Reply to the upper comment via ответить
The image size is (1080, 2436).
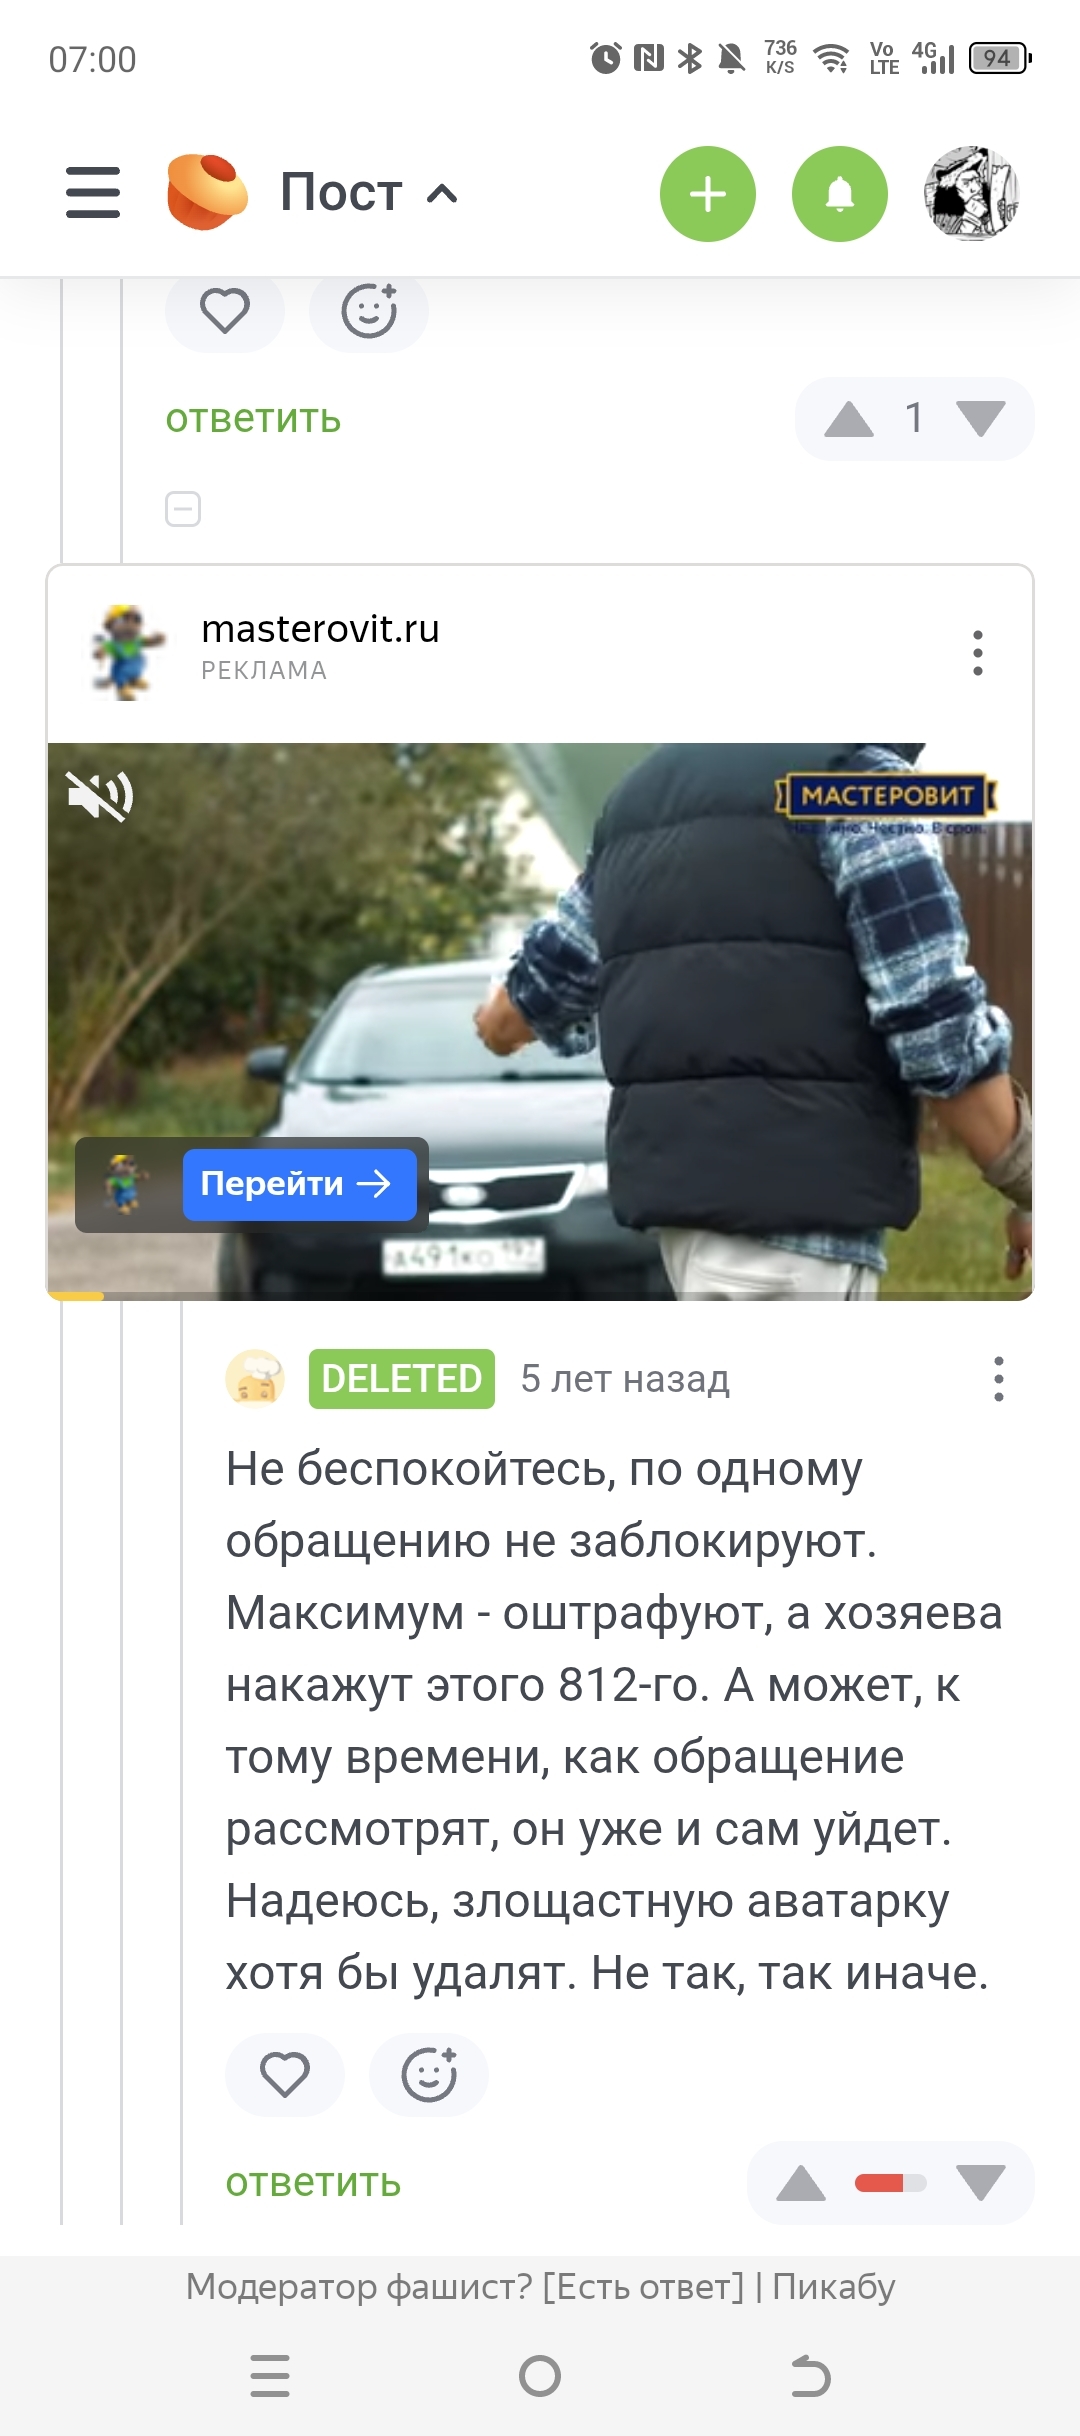[254, 419]
